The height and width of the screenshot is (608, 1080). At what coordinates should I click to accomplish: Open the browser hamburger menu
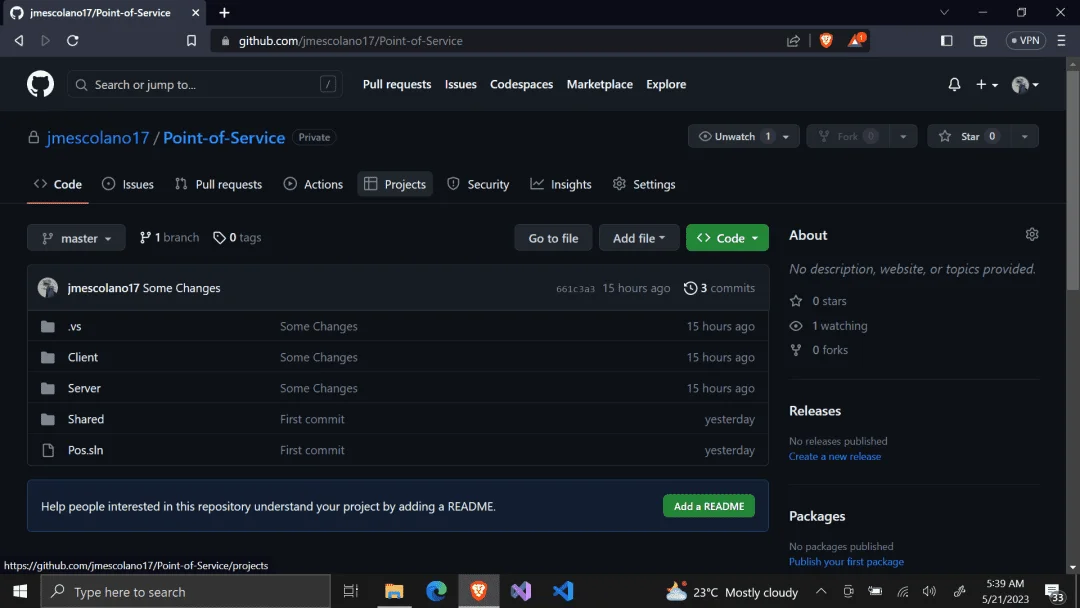coord(1061,41)
